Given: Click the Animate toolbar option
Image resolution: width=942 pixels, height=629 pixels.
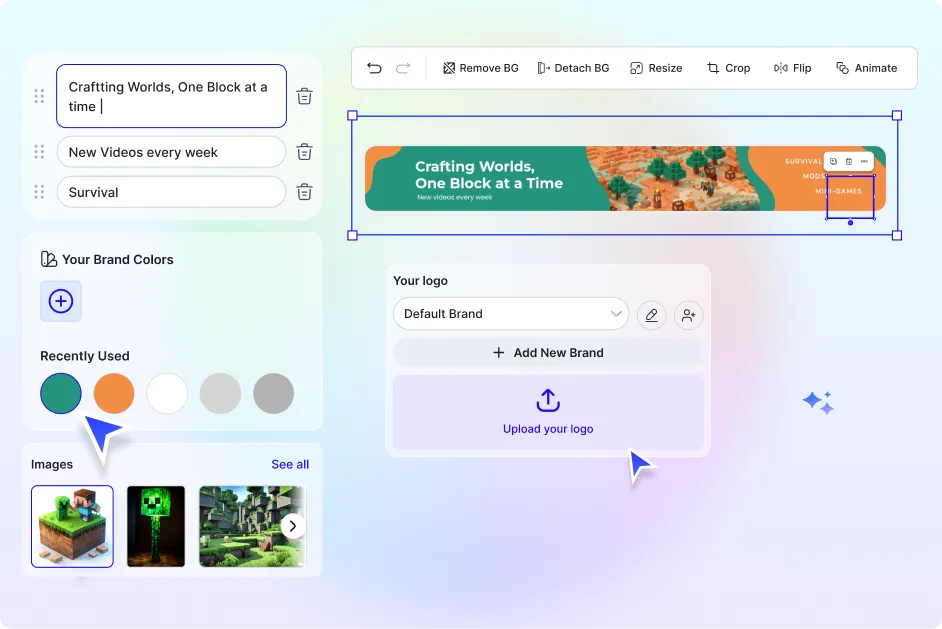Looking at the screenshot, I should [x=866, y=68].
